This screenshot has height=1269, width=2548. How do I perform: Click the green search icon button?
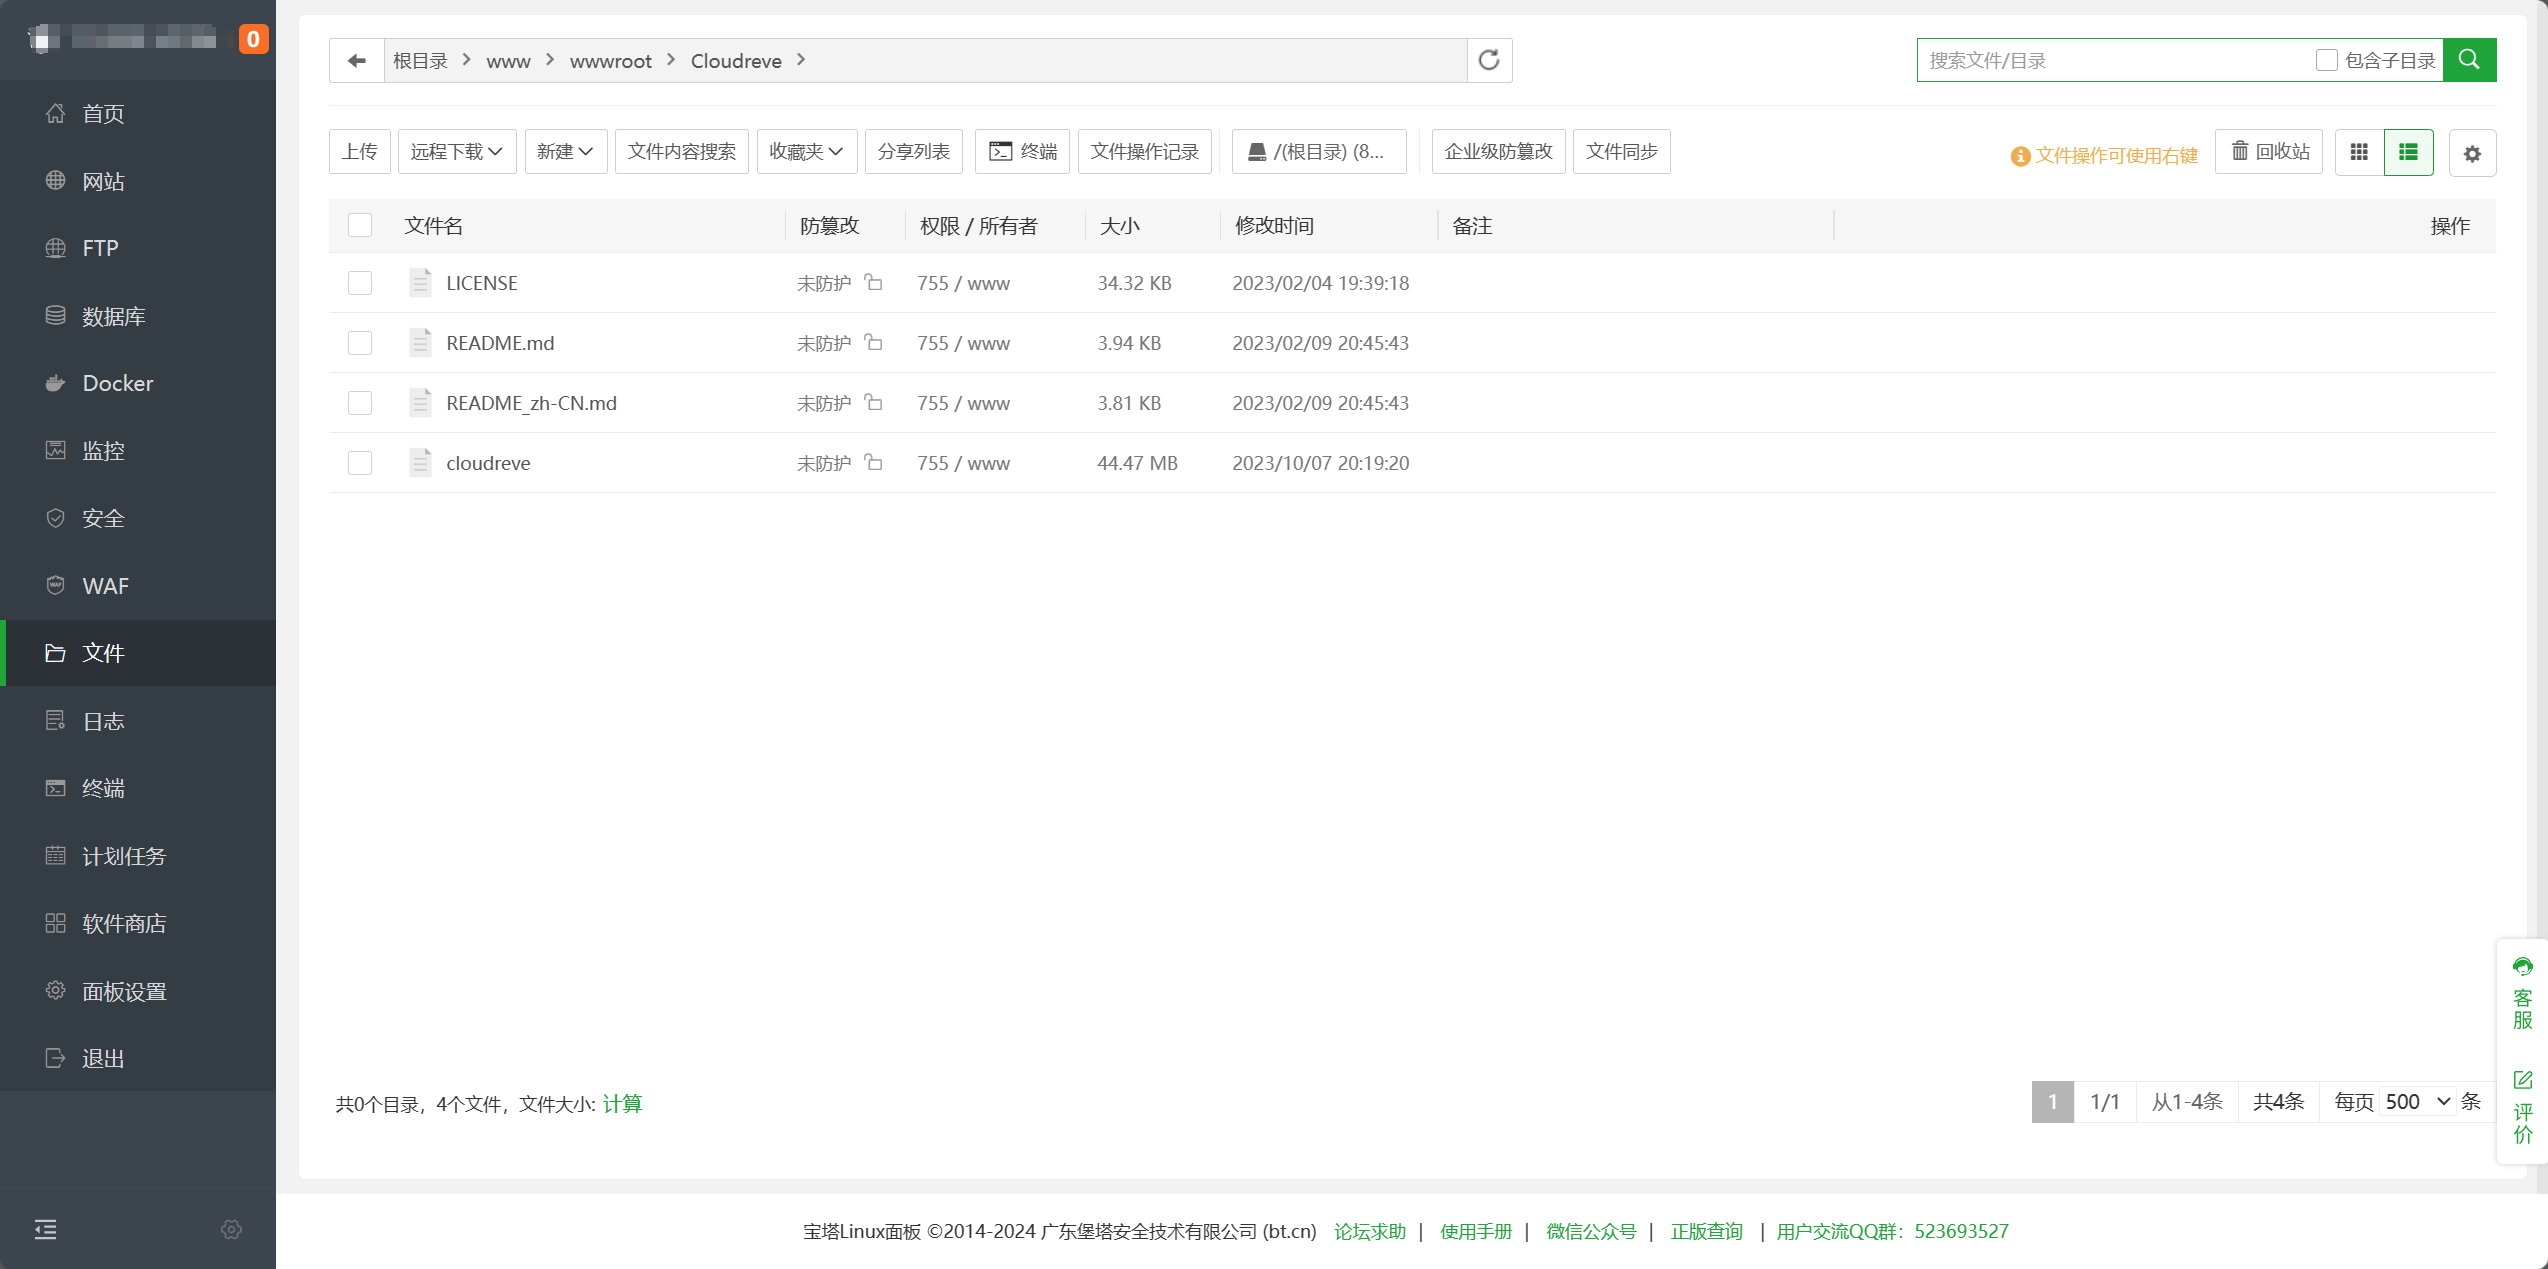pyautogui.click(x=2469, y=60)
